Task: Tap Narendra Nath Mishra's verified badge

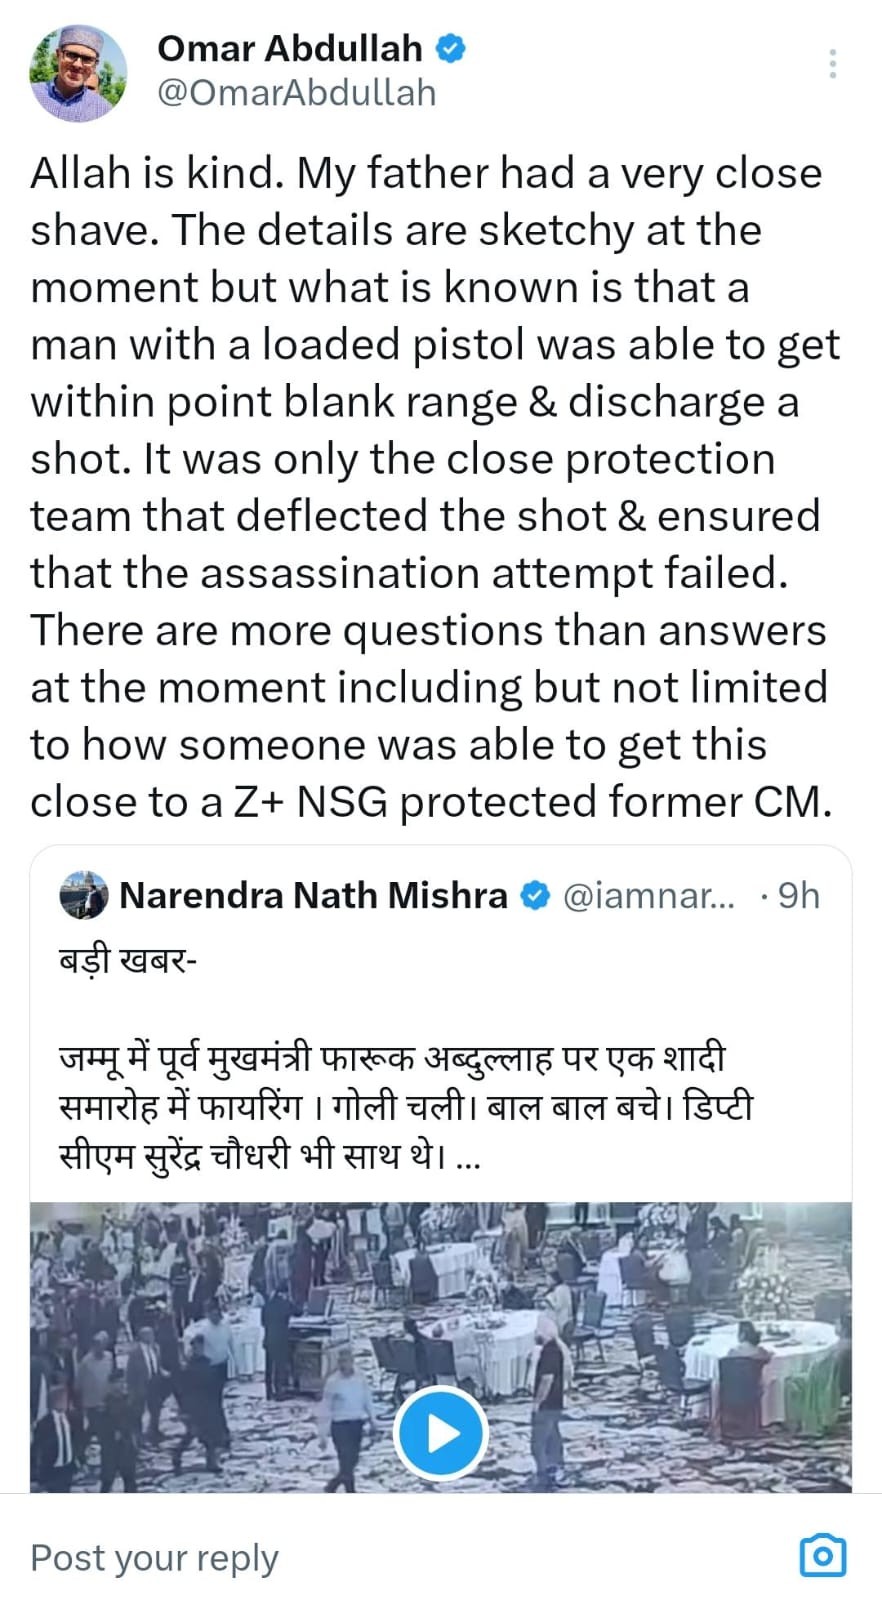Action: (537, 896)
